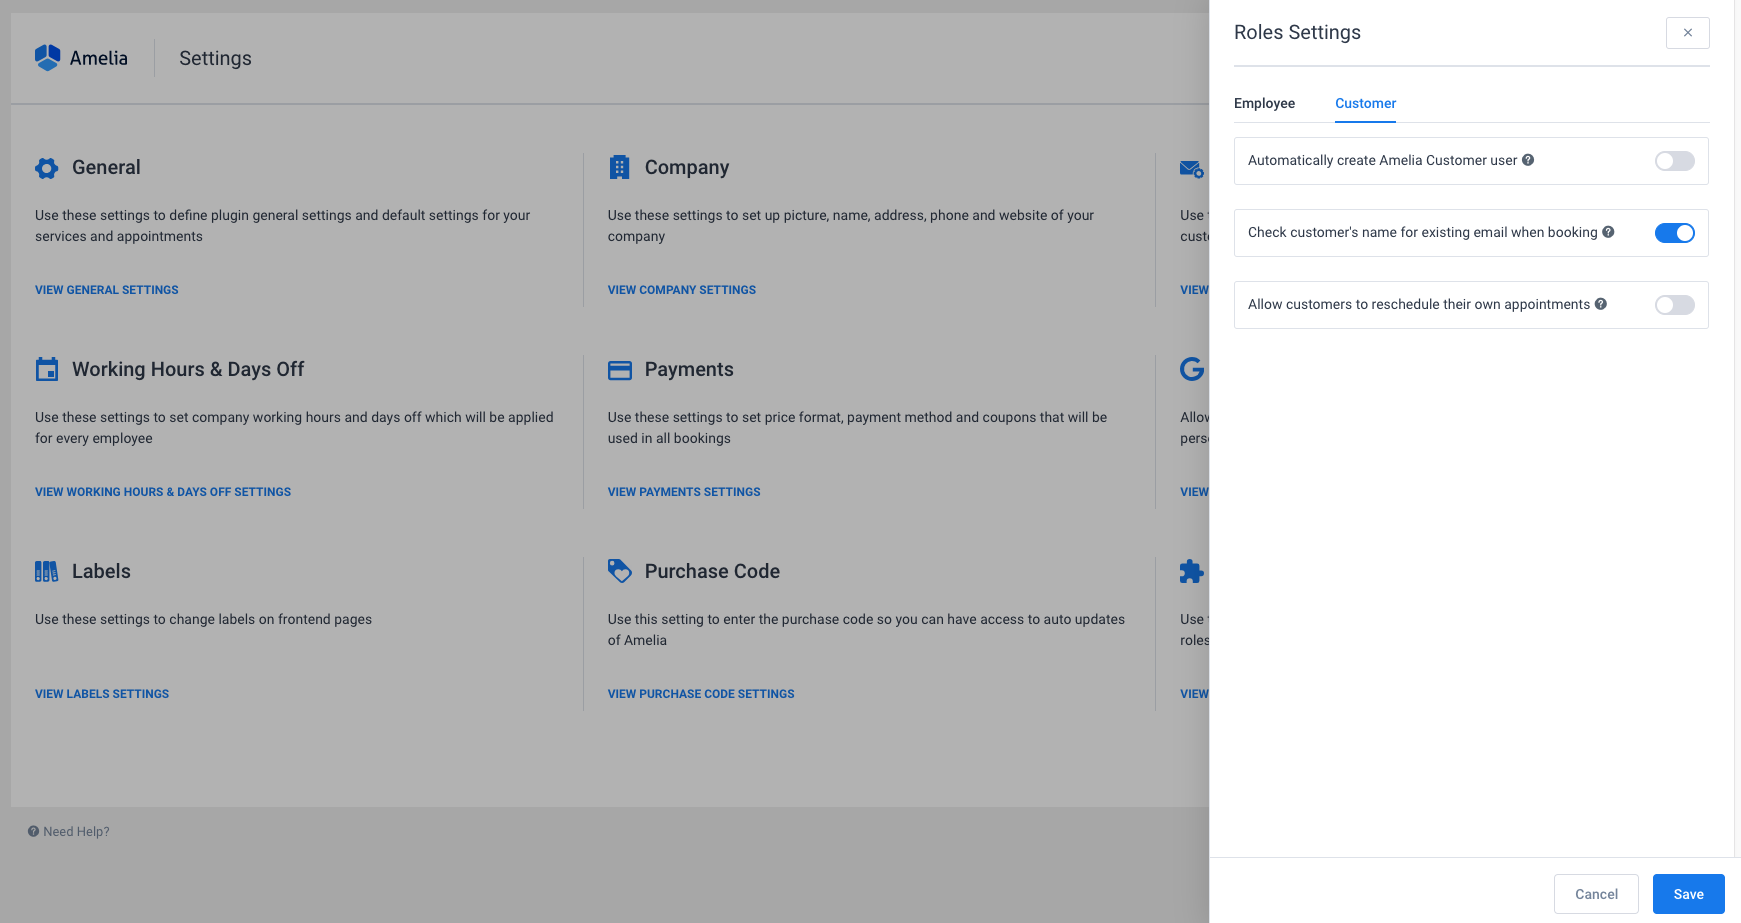The height and width of the screenshot is (923, 1741).
Task: Click the envelope notifications settings icon
Action: [1192, 169]
